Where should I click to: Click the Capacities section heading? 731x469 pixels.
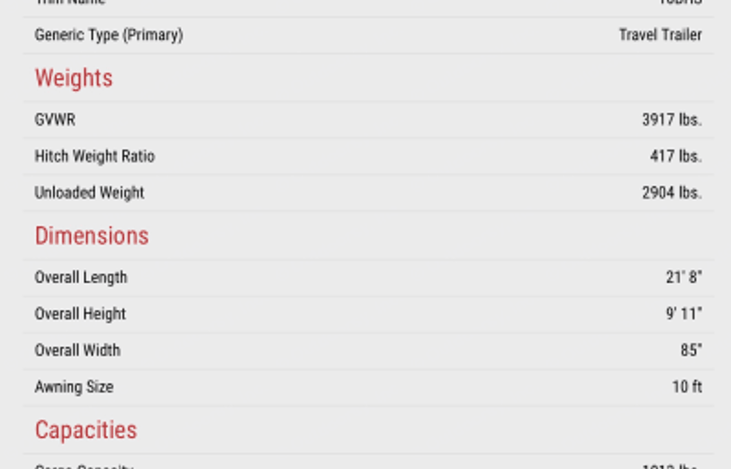click(x=85, y=430)
